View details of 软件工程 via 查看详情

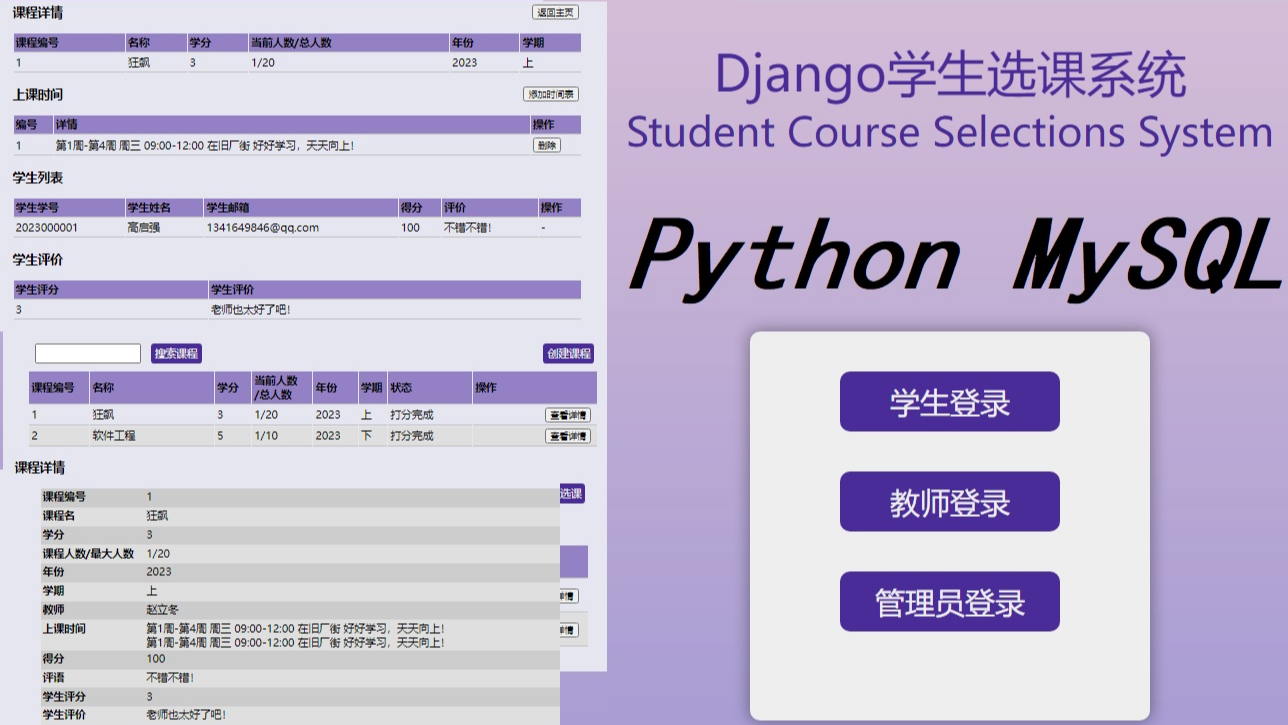[568, 436]
